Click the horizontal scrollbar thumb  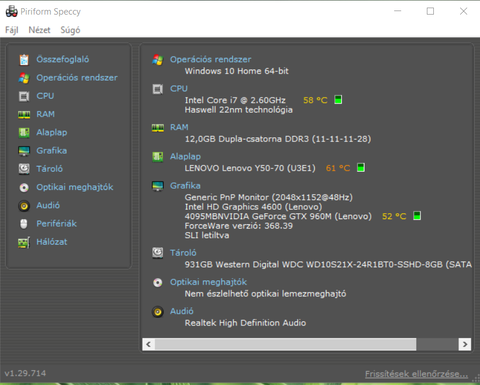coord(286,344)
